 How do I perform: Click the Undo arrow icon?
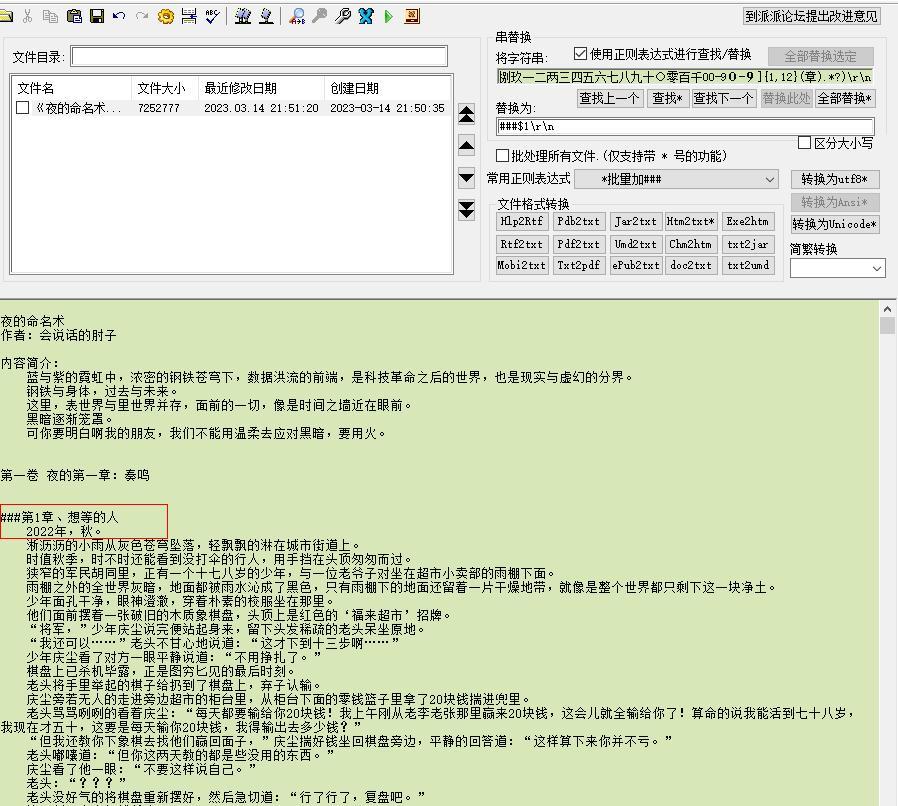point(120,16)
